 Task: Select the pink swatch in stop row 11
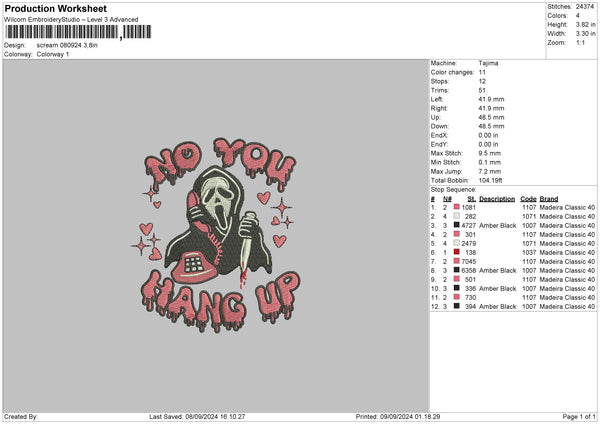tap(457, 297)
